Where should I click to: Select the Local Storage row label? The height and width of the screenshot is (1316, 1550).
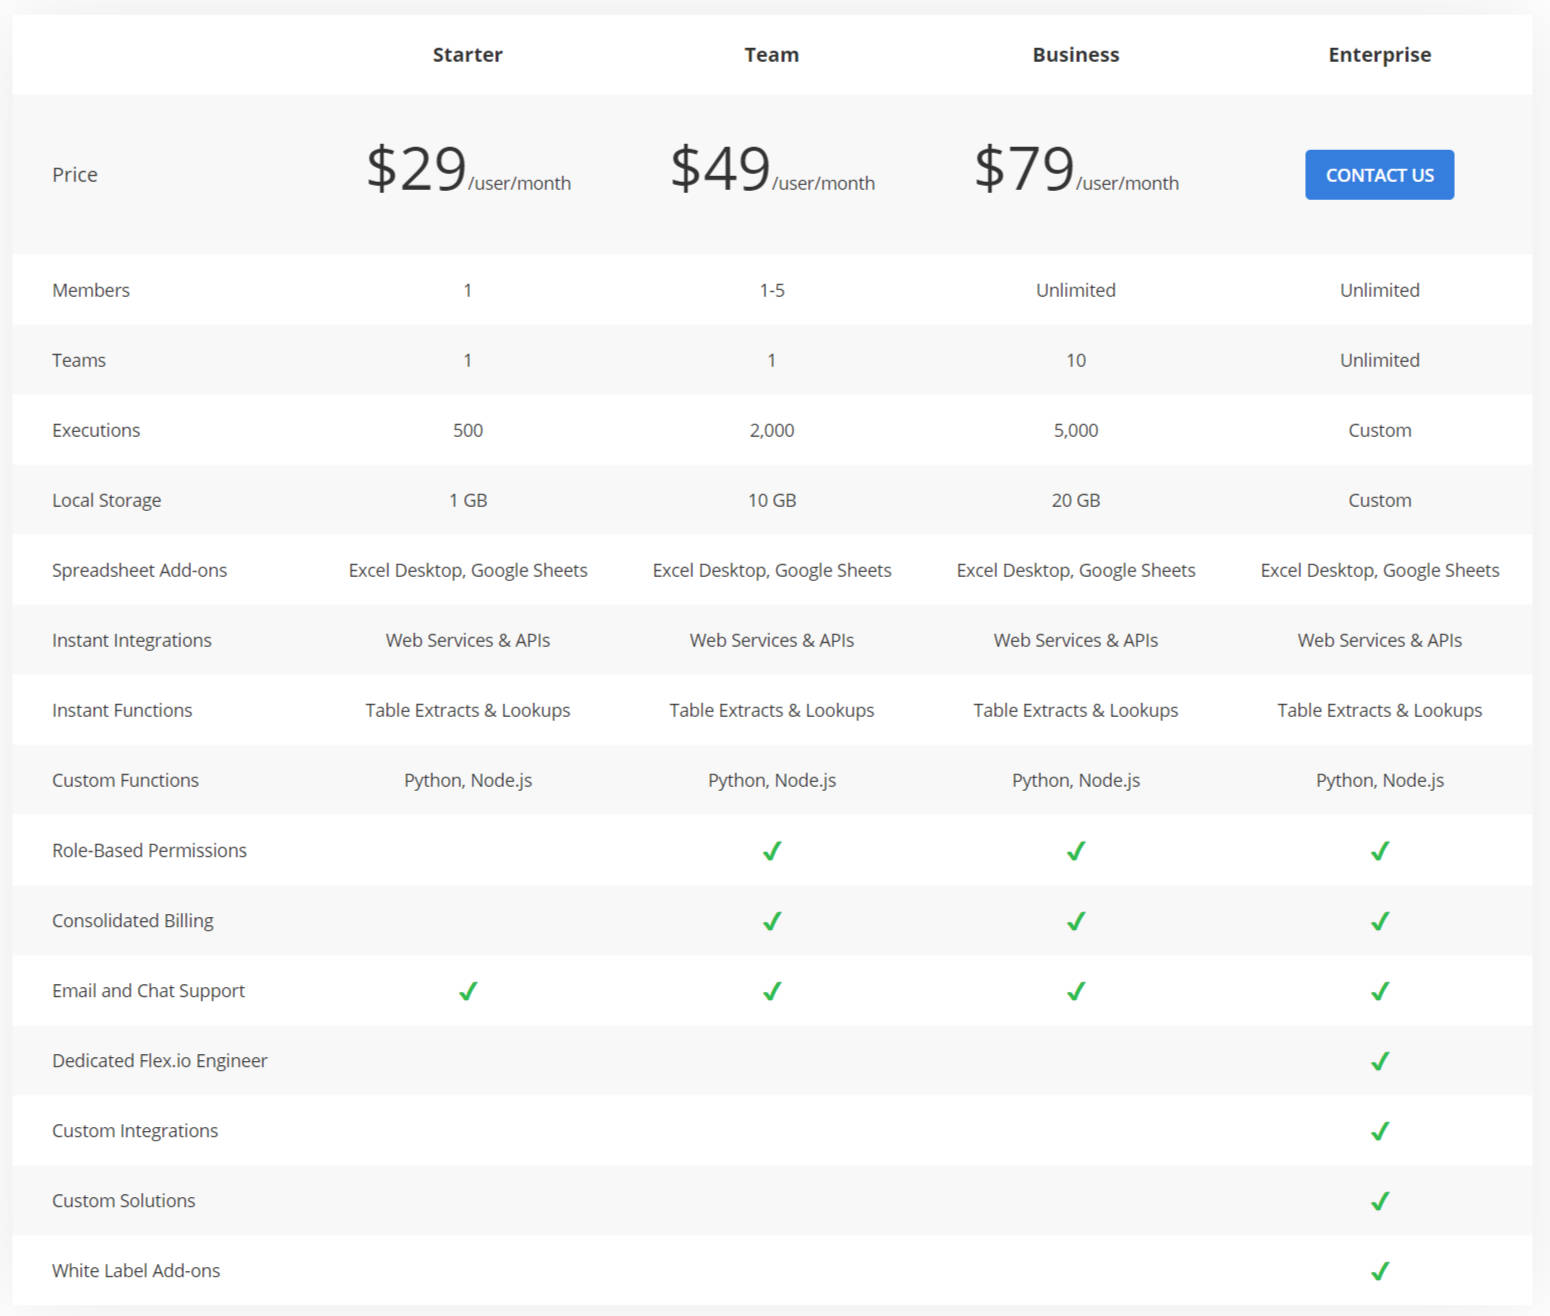[x=107, y=500]
